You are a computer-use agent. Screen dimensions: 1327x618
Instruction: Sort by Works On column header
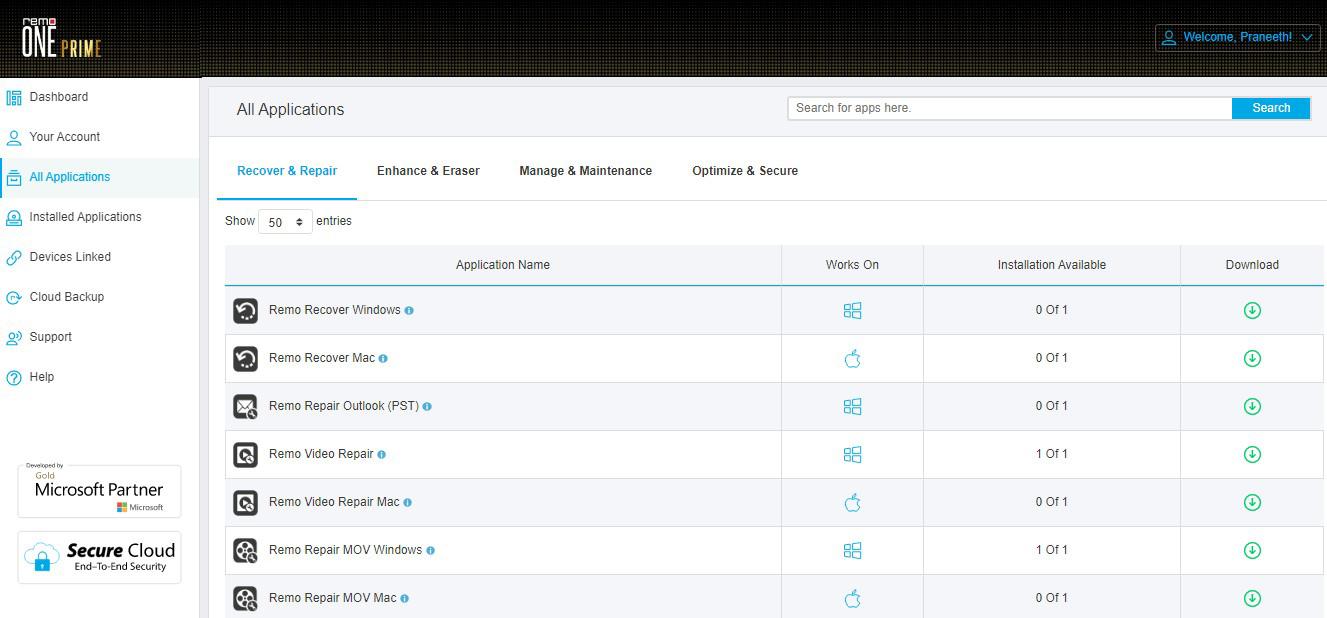[852, 265]
